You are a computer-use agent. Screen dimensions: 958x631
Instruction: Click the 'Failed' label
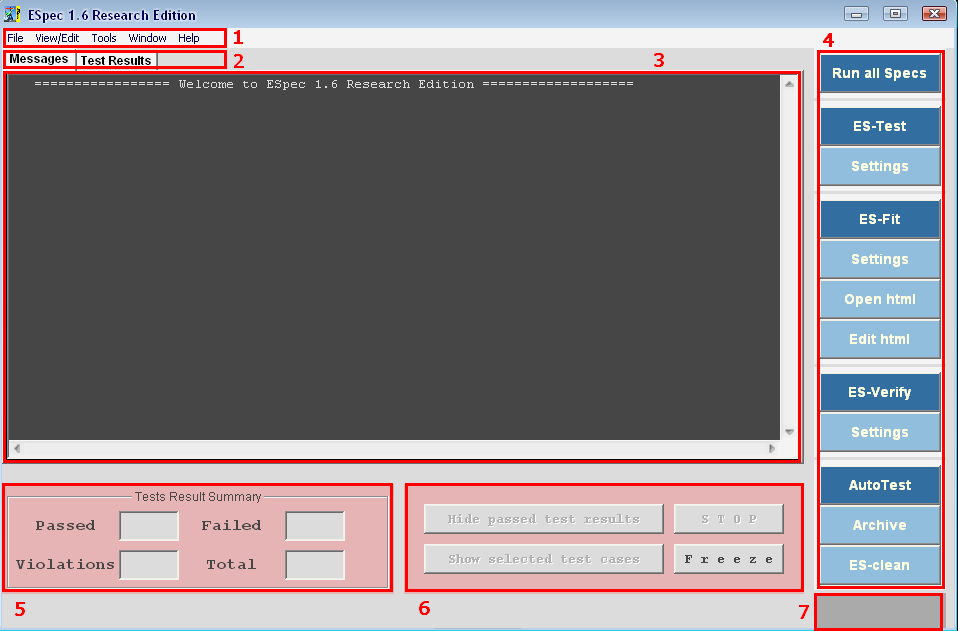(x=231, y=525)
